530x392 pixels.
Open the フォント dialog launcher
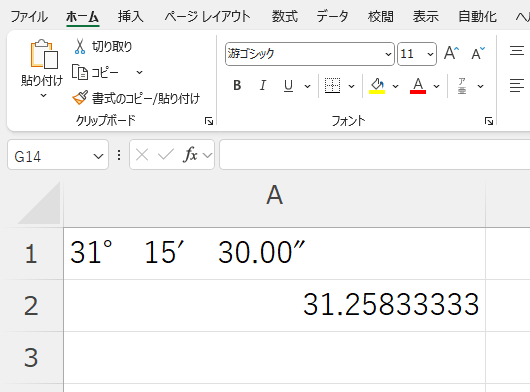(x=488, y=121)
